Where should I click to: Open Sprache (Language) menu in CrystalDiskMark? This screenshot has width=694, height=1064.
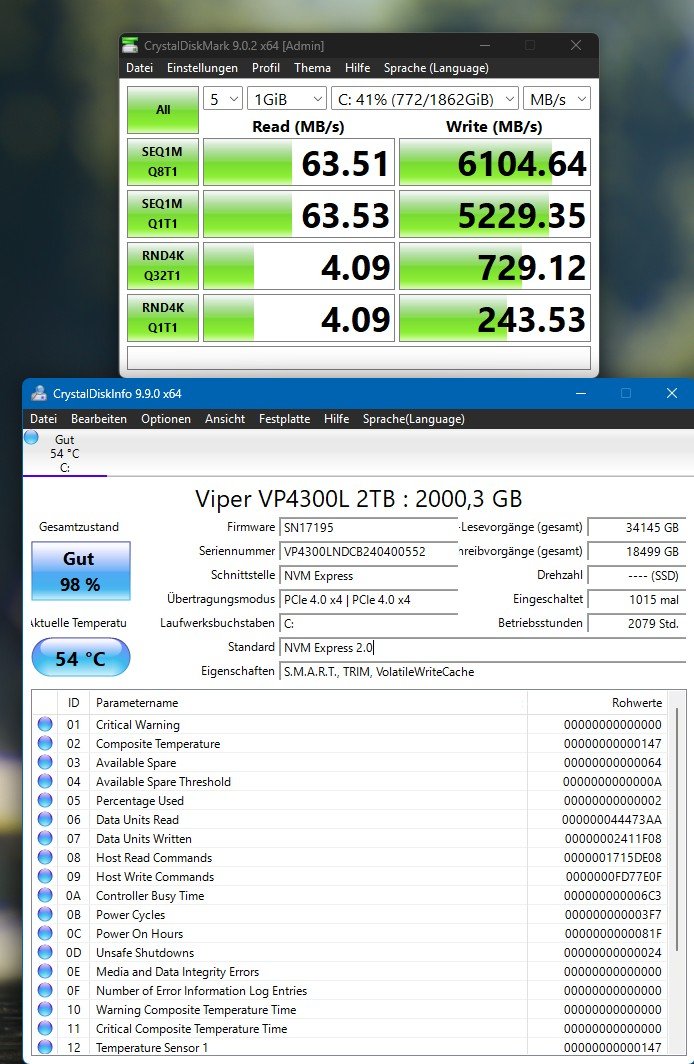point(436,68)
